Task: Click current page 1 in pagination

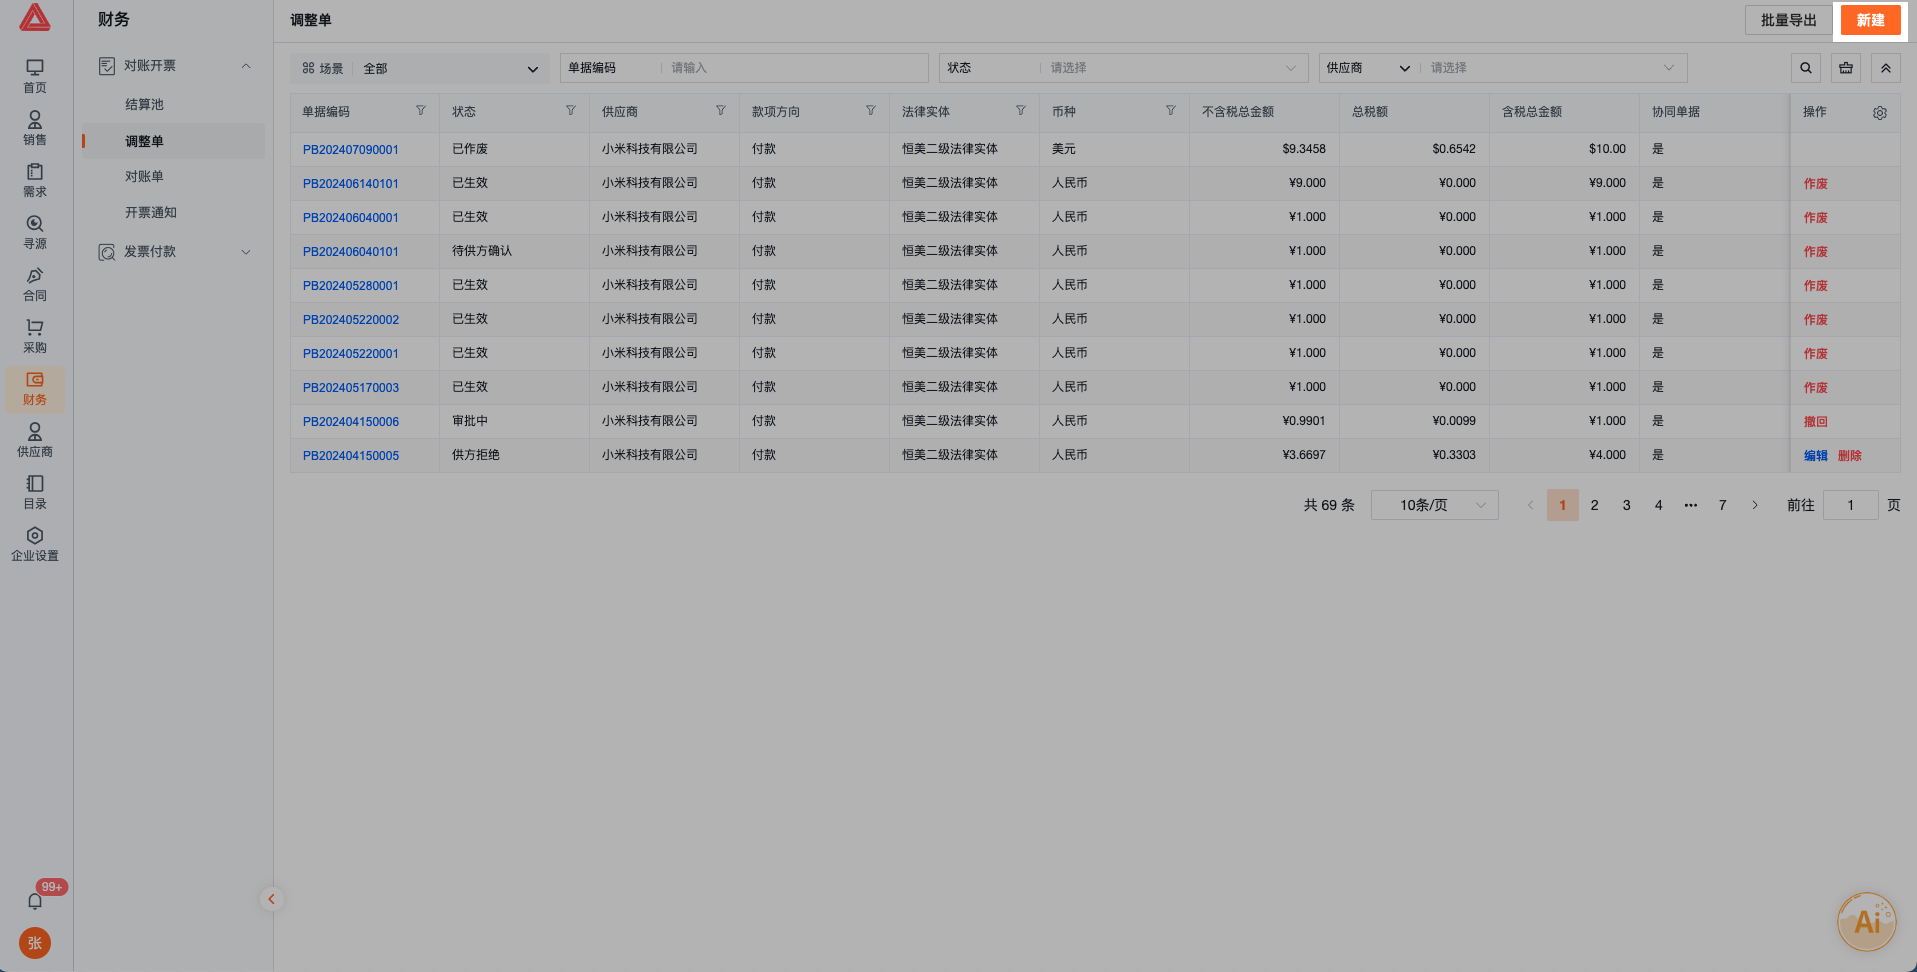Action: click(1562, 505)
